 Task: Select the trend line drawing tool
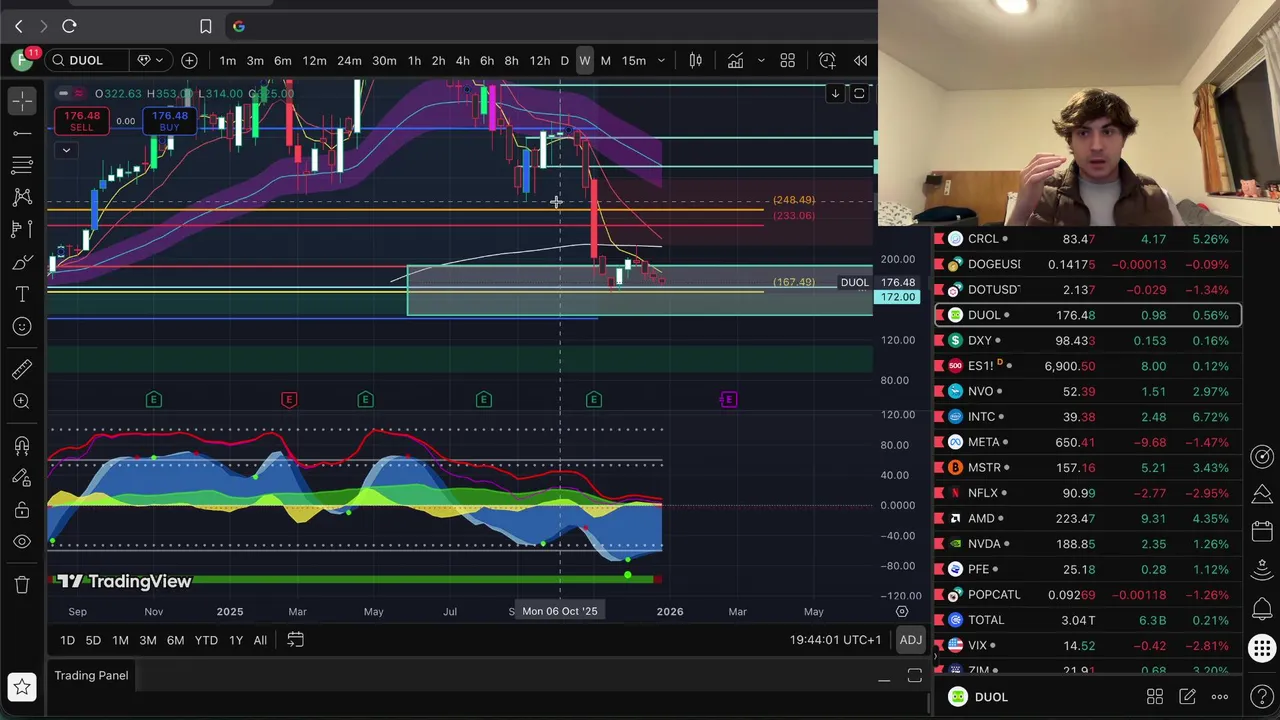point(22,133)
